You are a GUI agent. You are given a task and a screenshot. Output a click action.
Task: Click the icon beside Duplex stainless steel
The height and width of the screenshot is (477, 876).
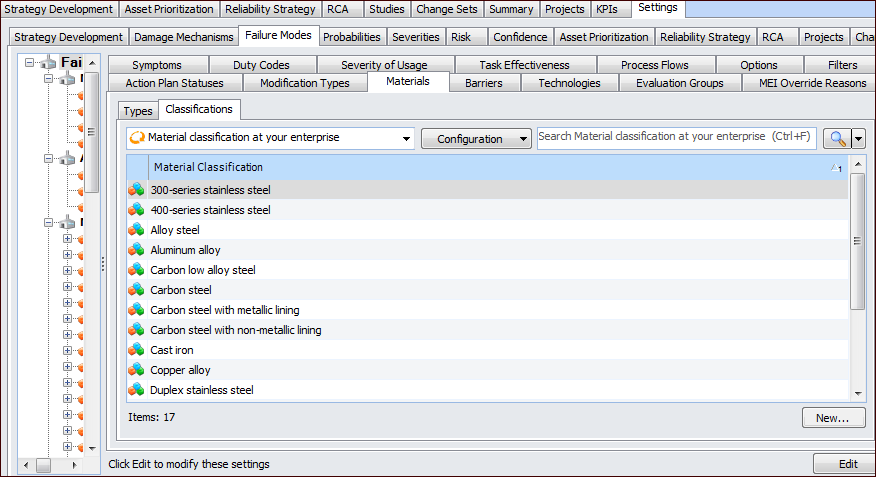click(x=136, y=390)
